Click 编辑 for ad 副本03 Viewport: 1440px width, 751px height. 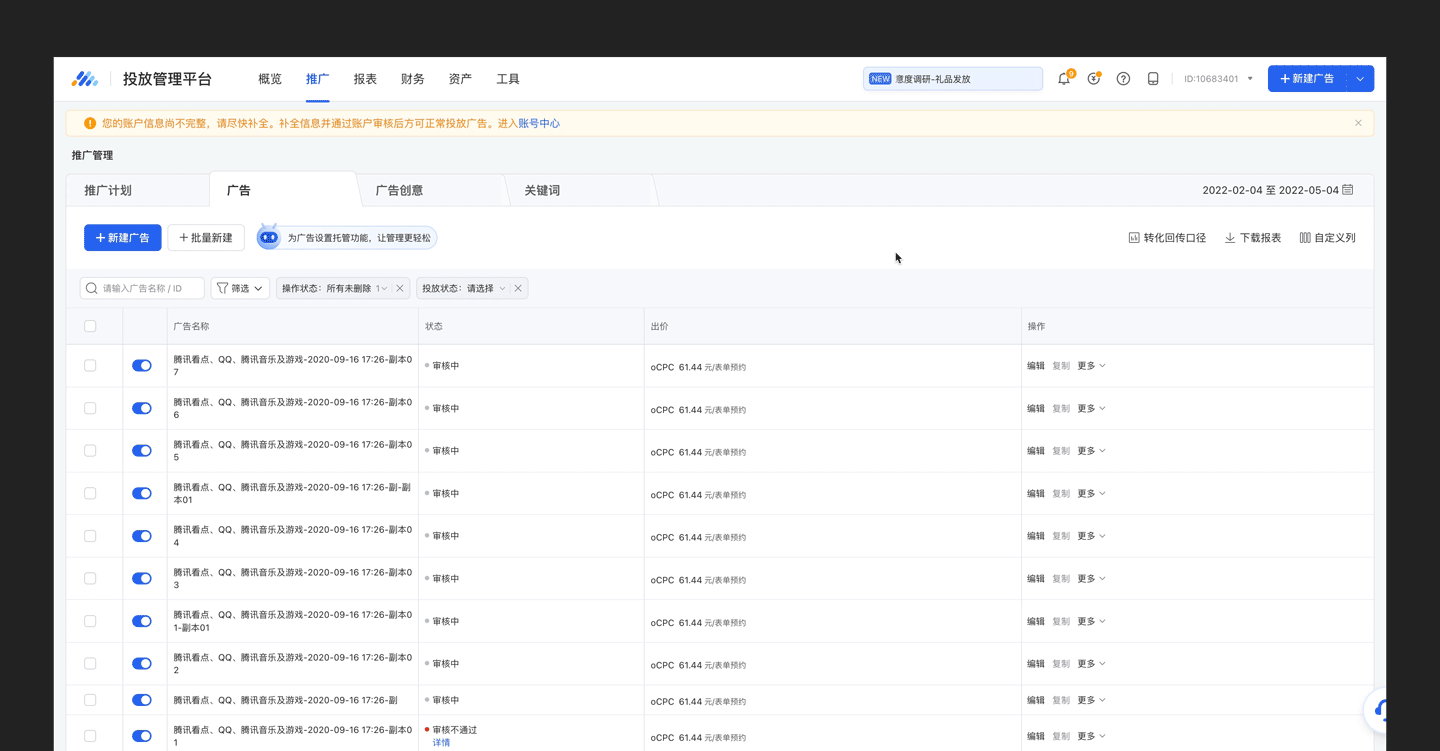[1036, 579]
